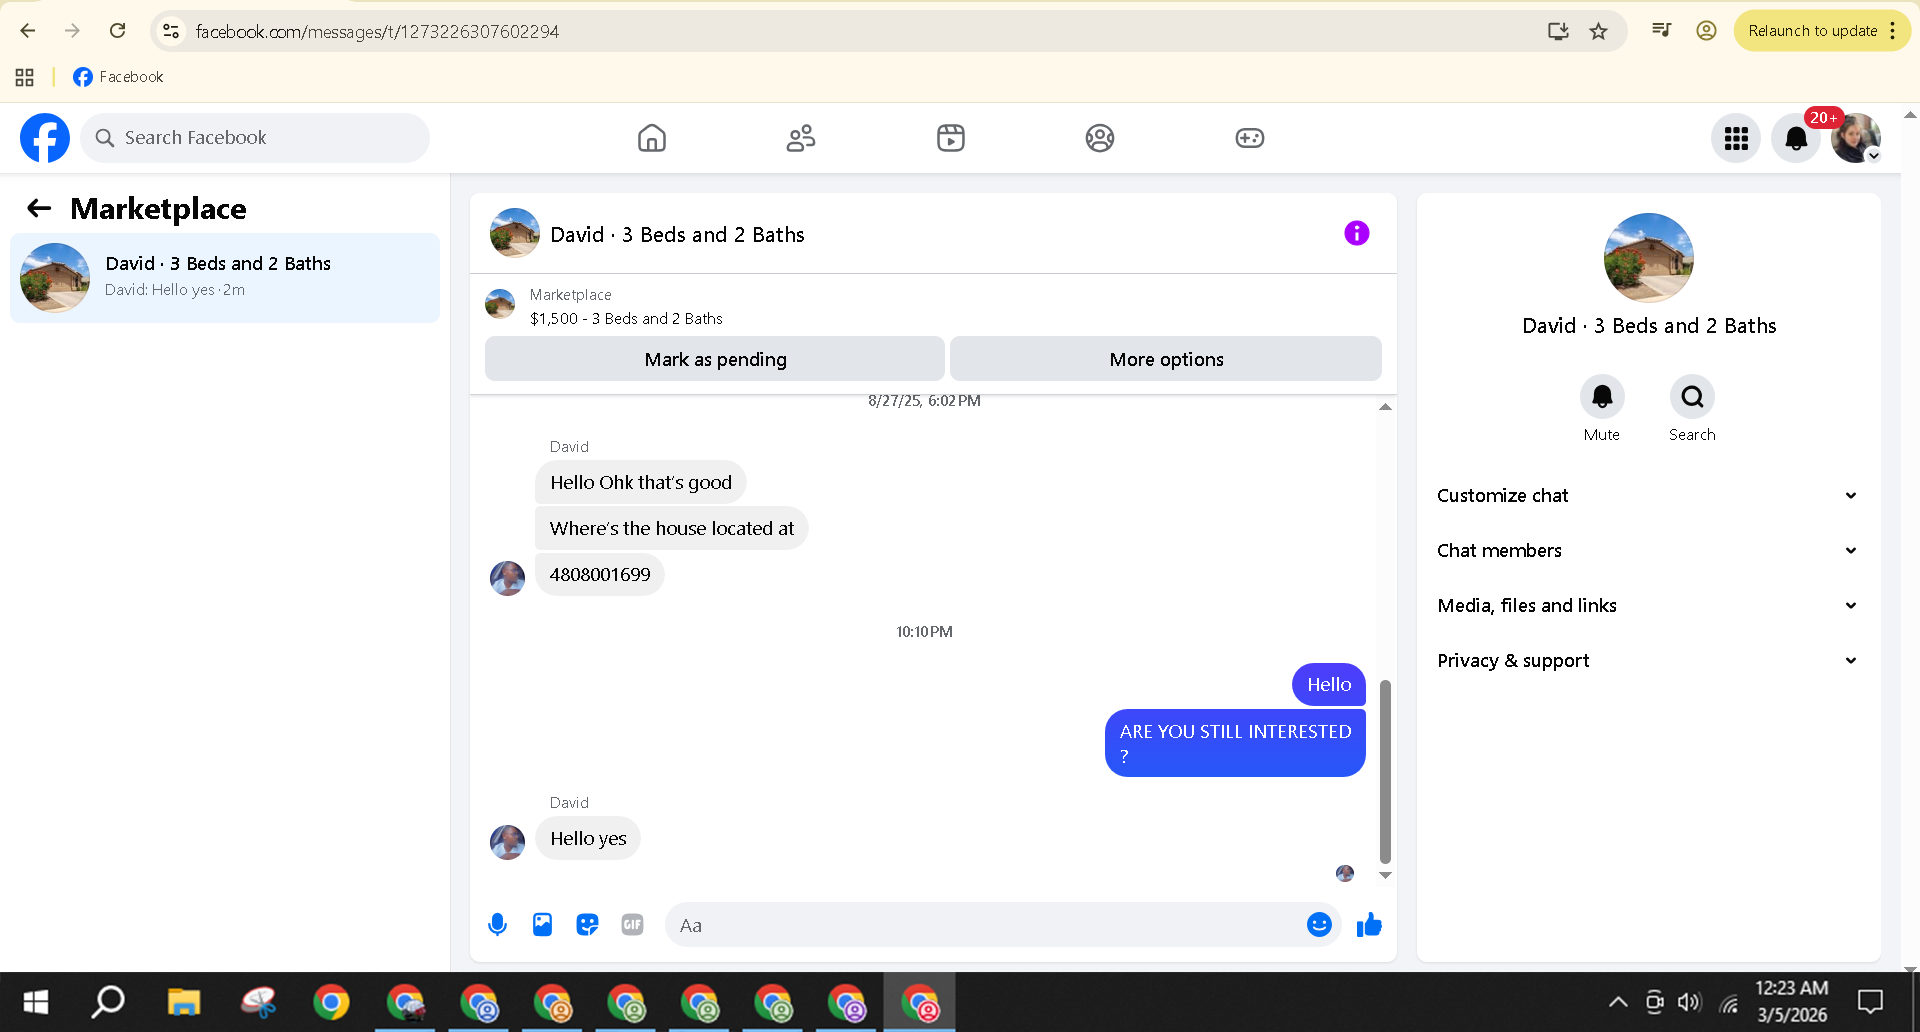The width and height of the screenshot is (1920, 1032).
Task: Open the Chrome profile icon
Action: tap(1706, 31)
